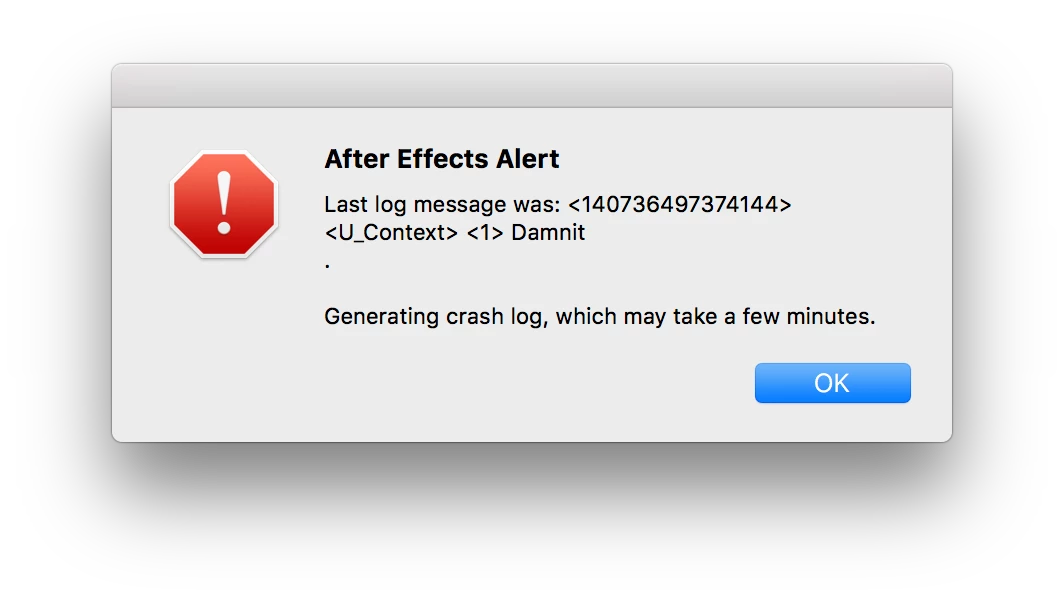Click the exclamation point's lower dot
1064x602 pixels.
pos(222,227)
